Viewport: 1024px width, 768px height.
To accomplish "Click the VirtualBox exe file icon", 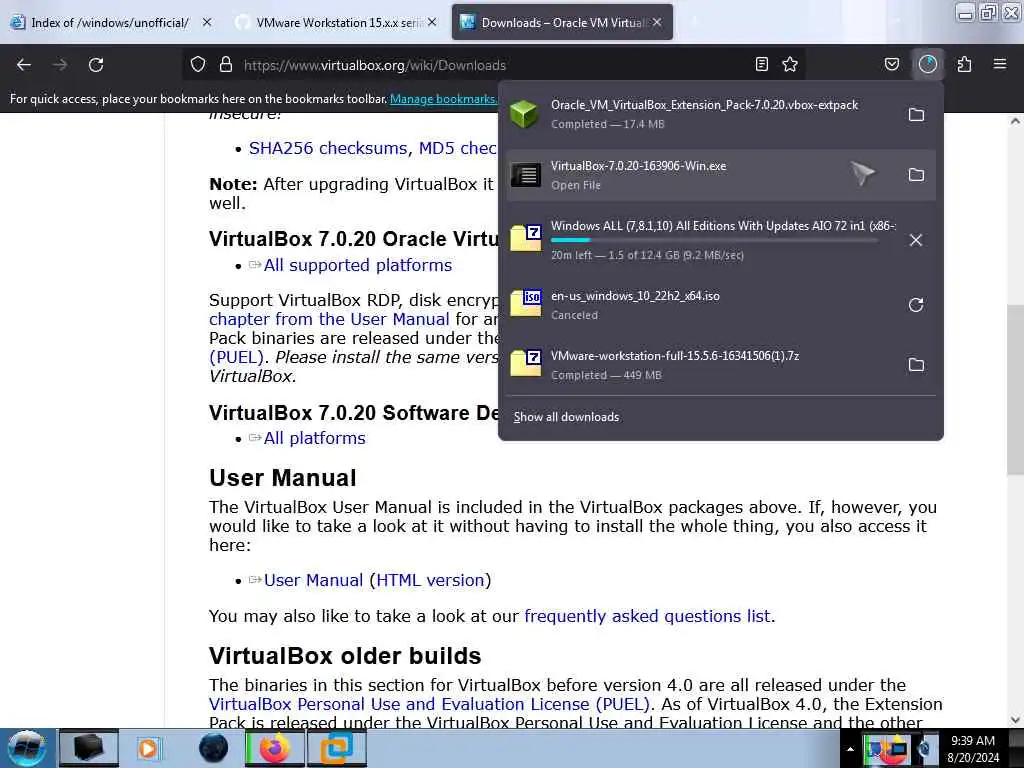I will 526,175.
